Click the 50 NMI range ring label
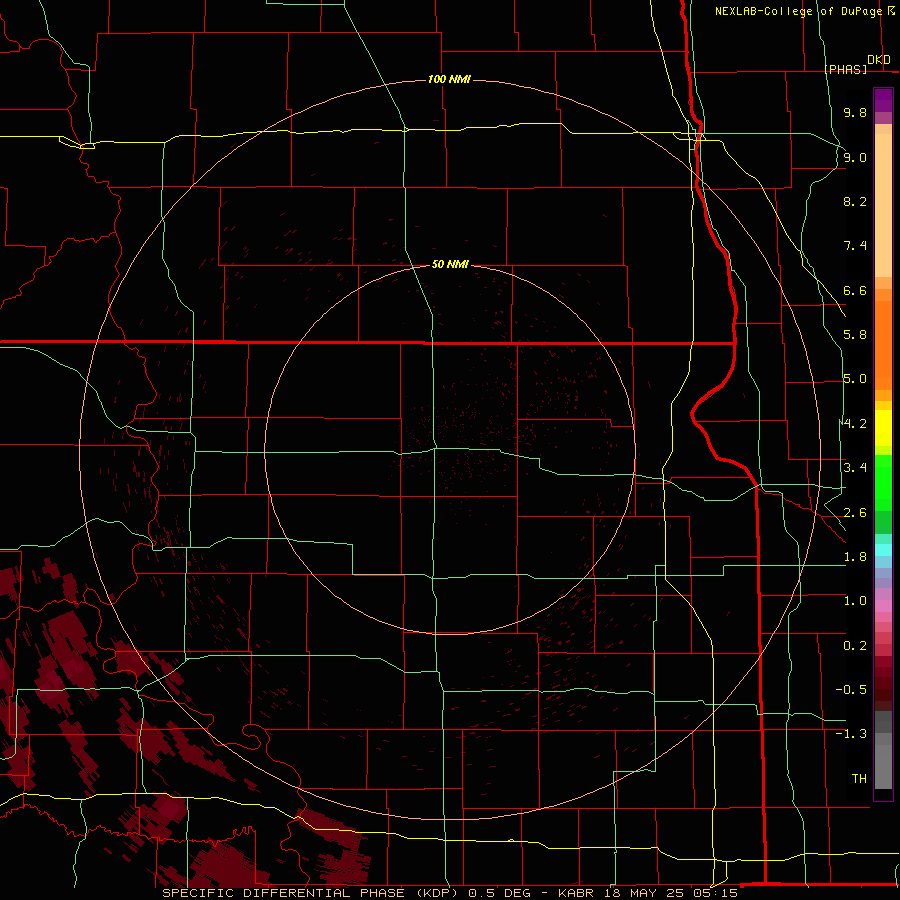Image resolution: width=900 pixels, height=900 pixels. tap(450, 264)
